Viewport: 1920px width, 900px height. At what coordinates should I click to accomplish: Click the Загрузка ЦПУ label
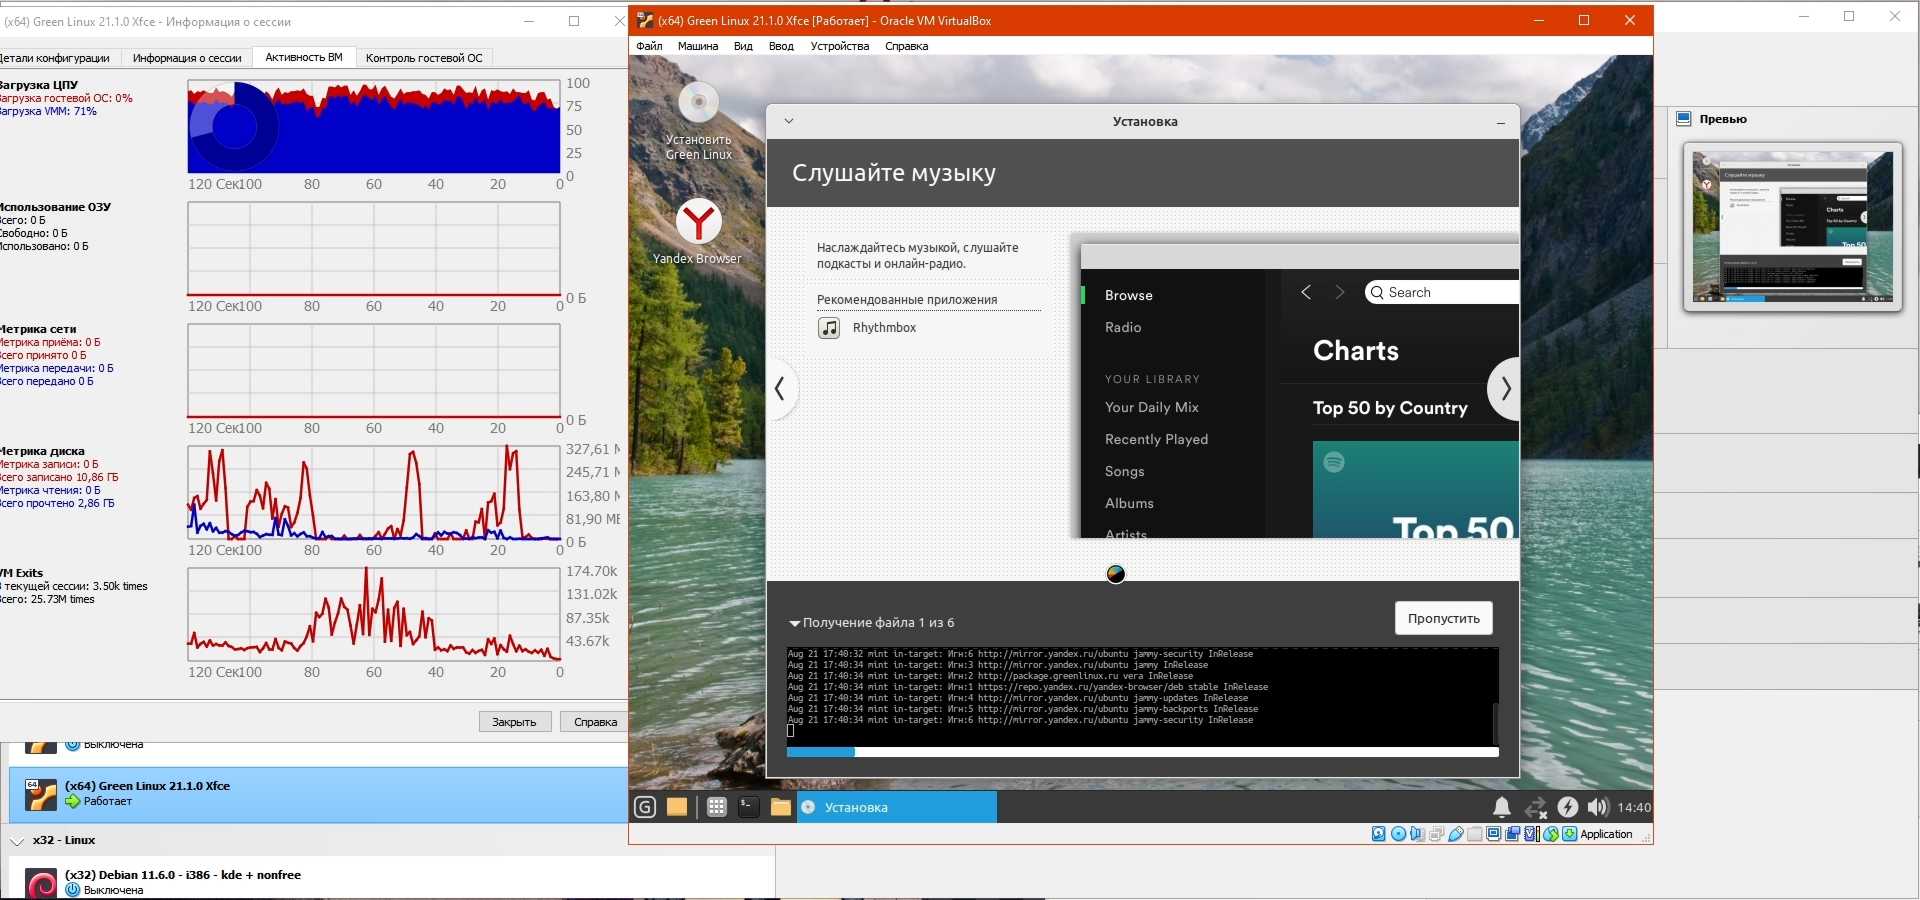(39, 85)
